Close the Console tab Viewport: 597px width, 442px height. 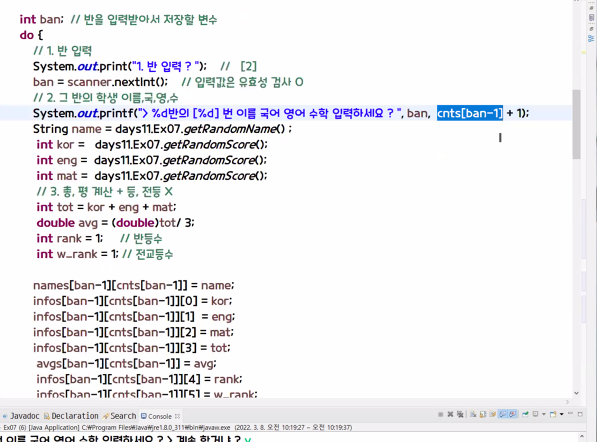click(177, 416)
